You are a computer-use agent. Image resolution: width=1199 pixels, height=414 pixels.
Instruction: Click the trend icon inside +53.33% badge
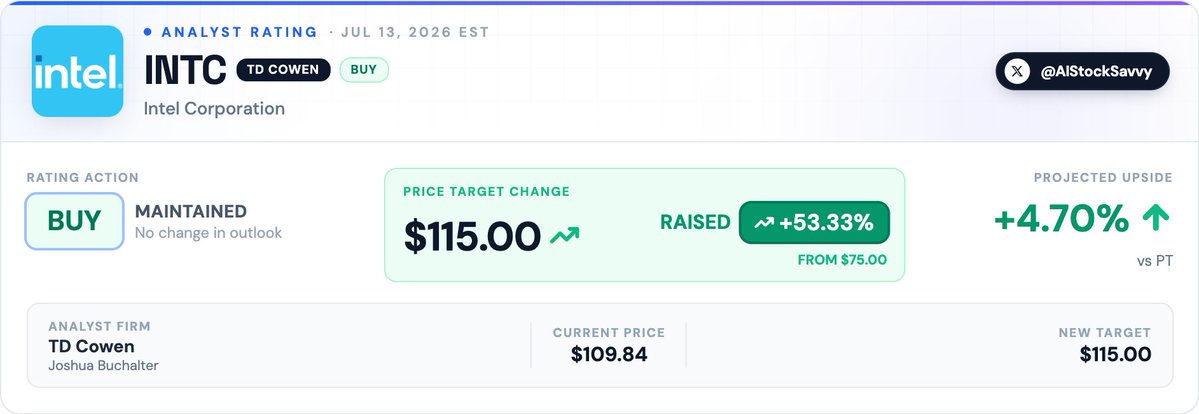[764, 223]
